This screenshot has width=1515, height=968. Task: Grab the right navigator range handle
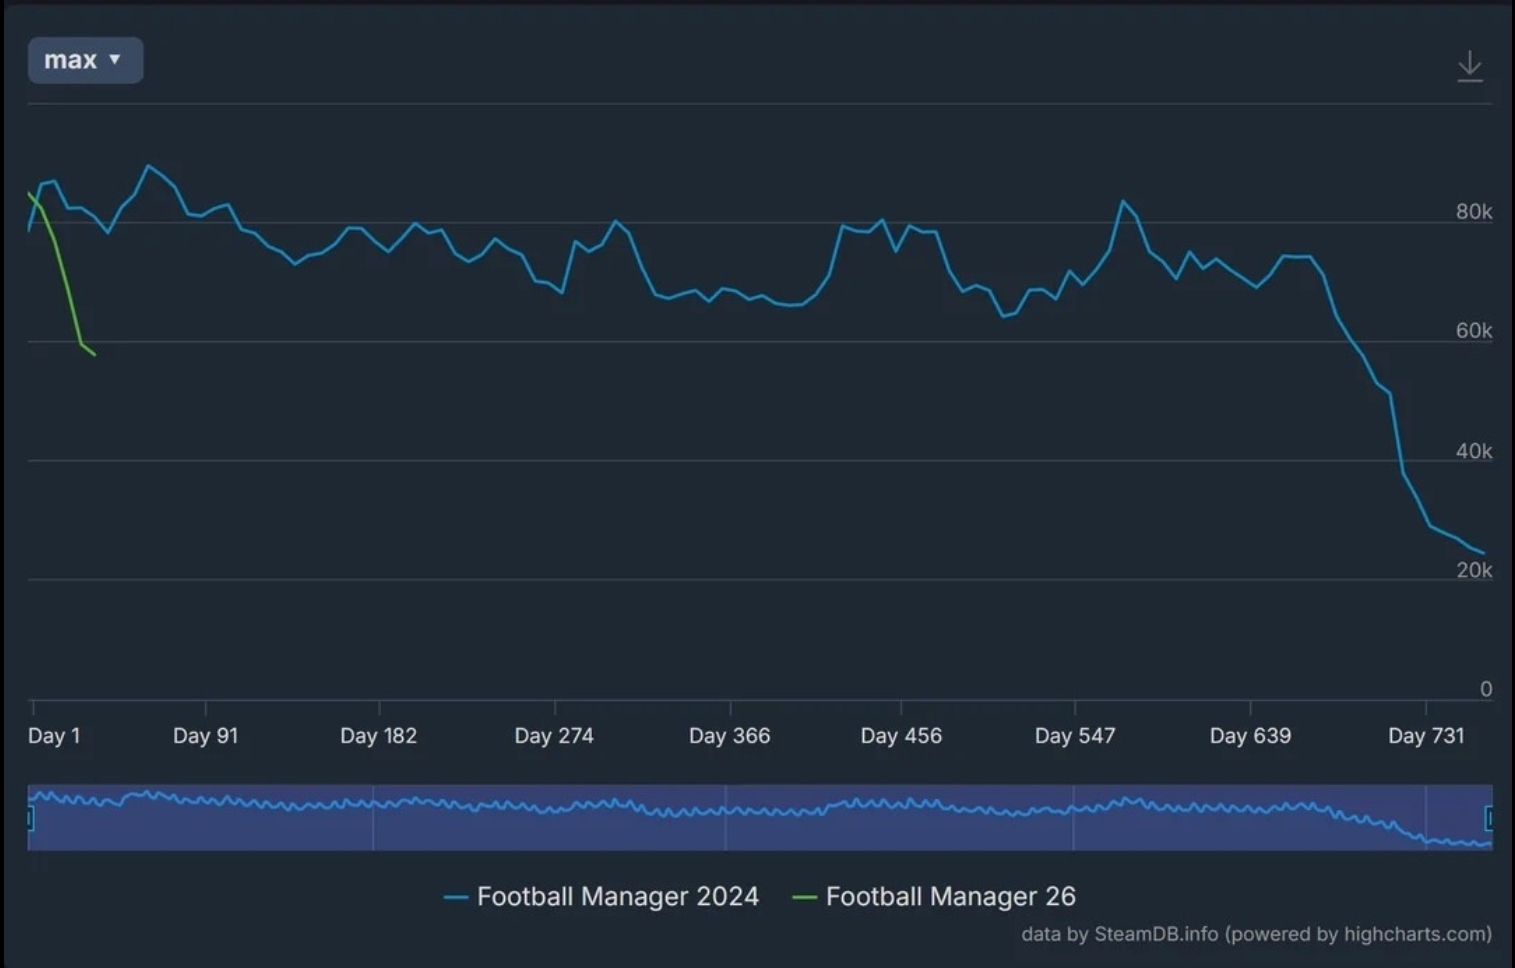[1489, 818]
